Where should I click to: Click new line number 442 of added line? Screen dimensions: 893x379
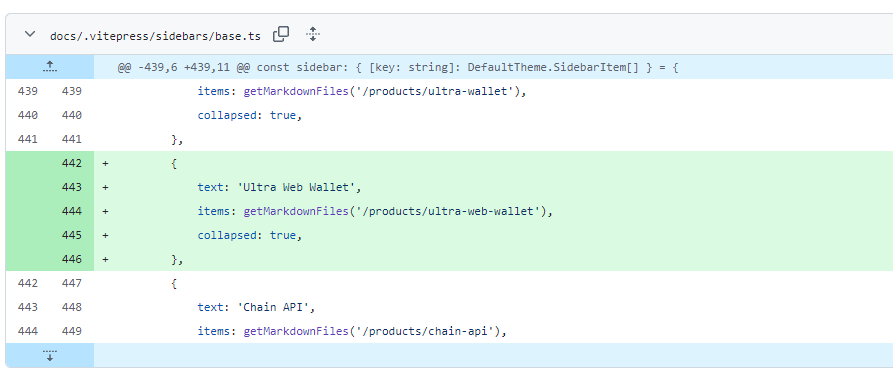(x=72, y=164)
